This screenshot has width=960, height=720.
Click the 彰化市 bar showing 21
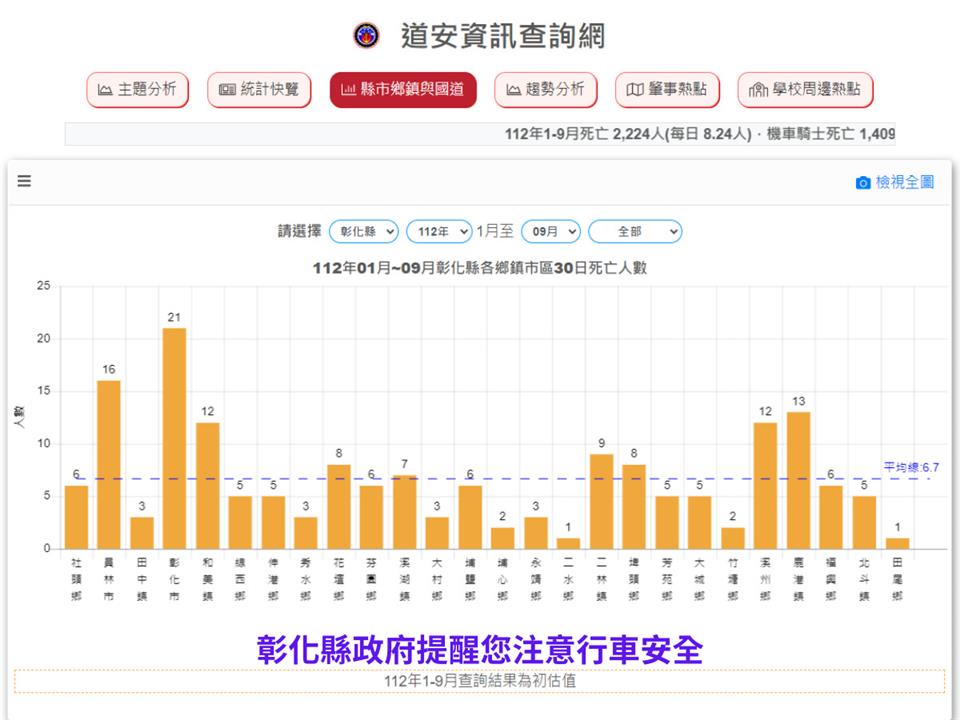point(174,438)
